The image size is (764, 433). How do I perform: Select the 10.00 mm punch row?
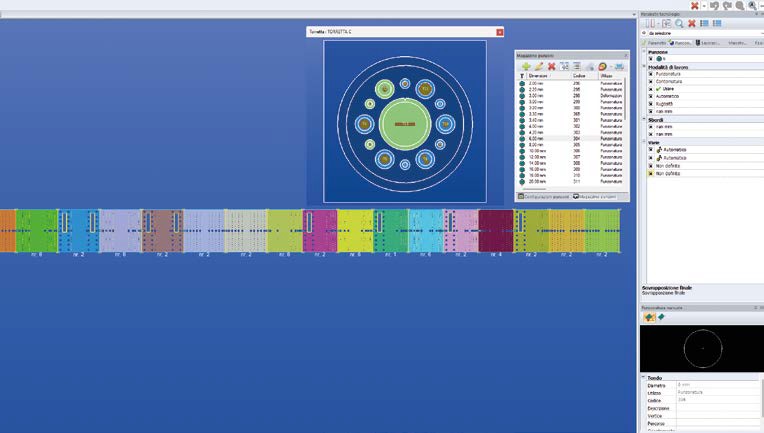click(571, 151)
